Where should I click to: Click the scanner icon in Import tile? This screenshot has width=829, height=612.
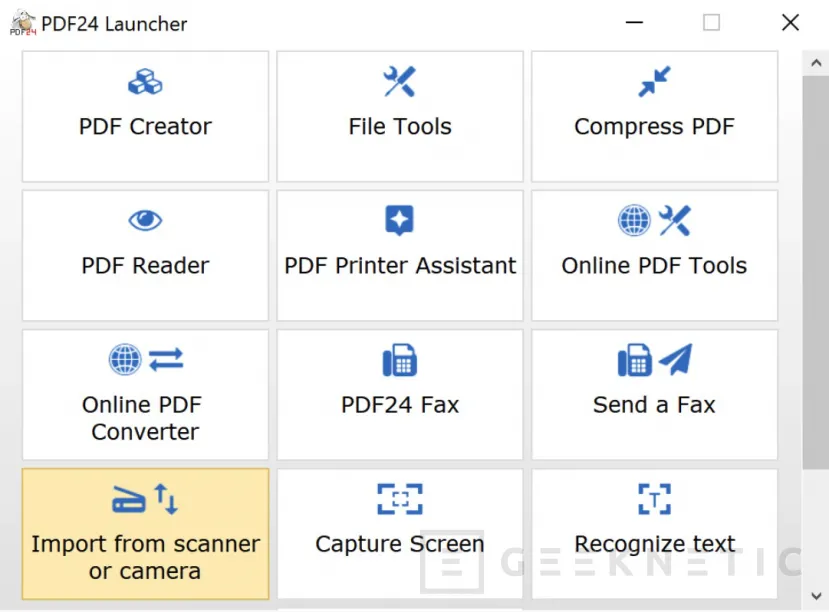tap(128, 499)
